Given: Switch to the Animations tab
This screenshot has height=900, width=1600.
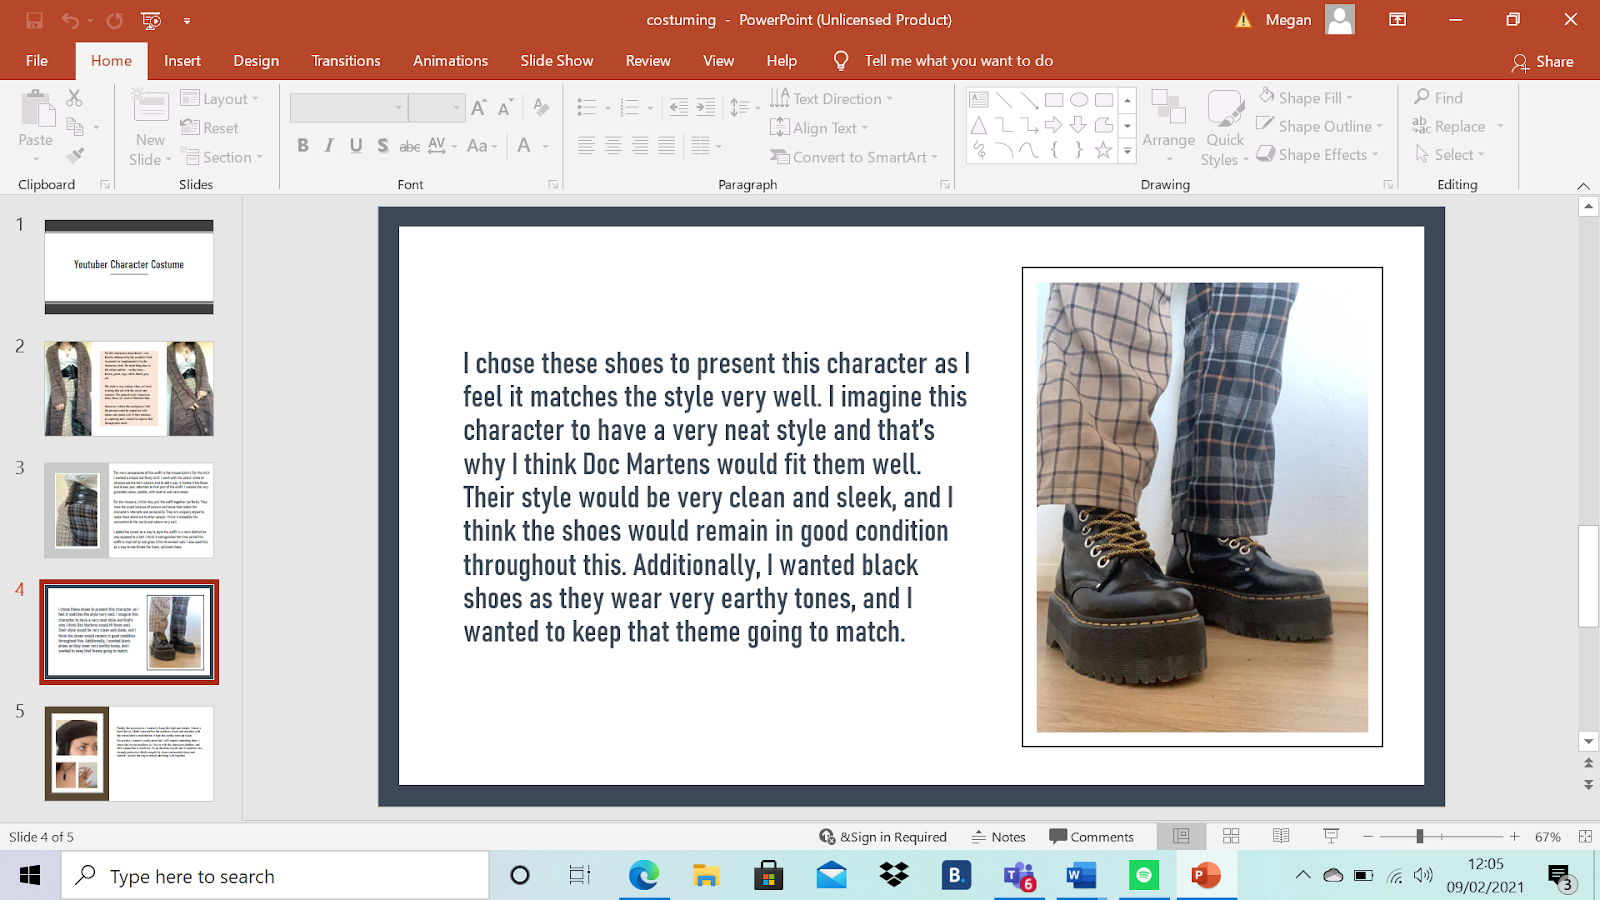Looking at the screenshot, I should (x=451, y=61).
